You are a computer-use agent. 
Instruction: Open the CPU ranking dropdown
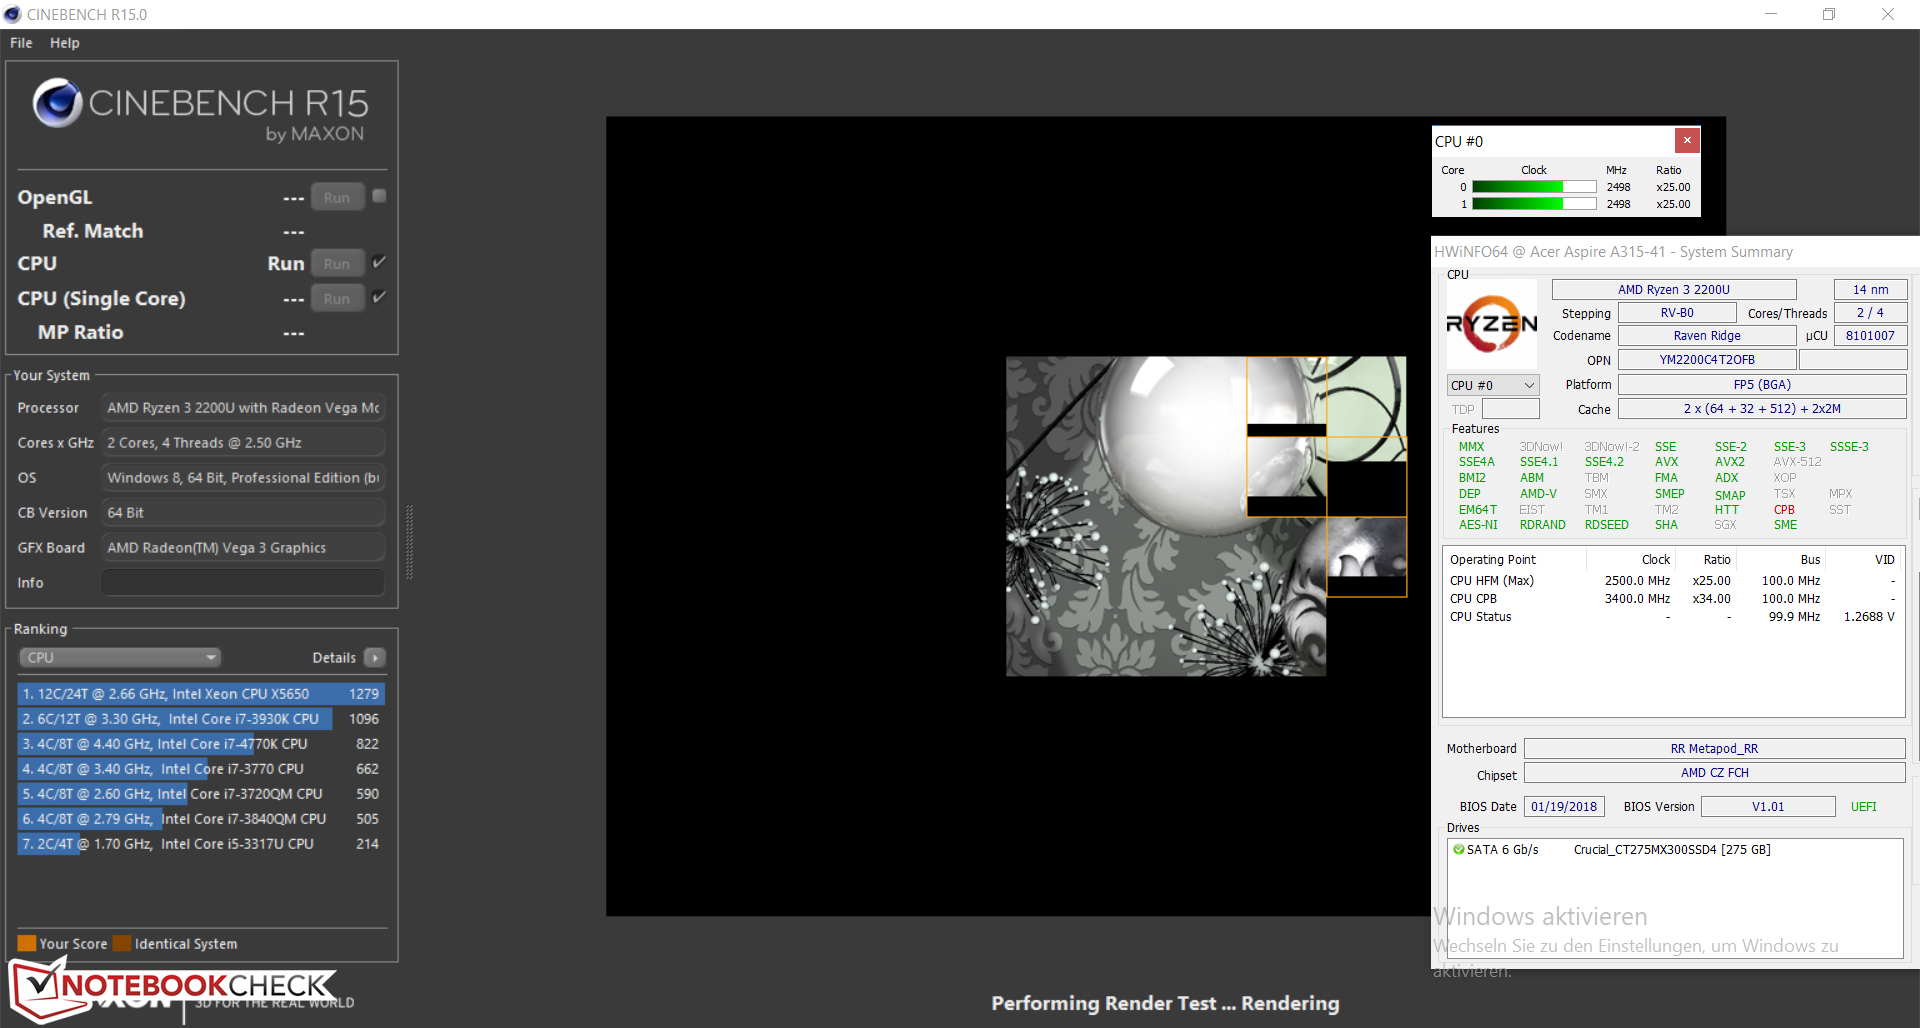tap(120, 657)
